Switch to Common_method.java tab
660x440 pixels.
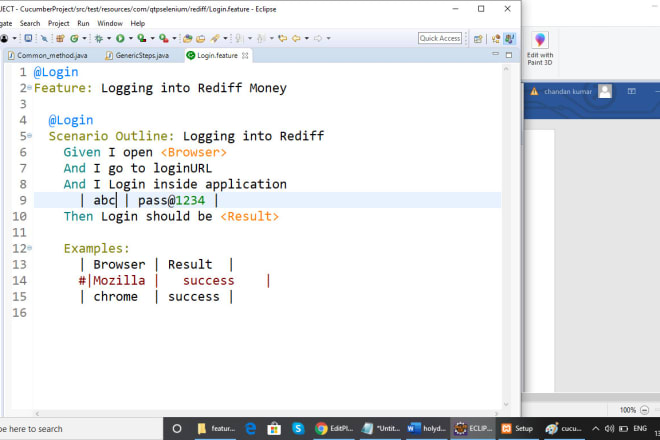[48, 56]
